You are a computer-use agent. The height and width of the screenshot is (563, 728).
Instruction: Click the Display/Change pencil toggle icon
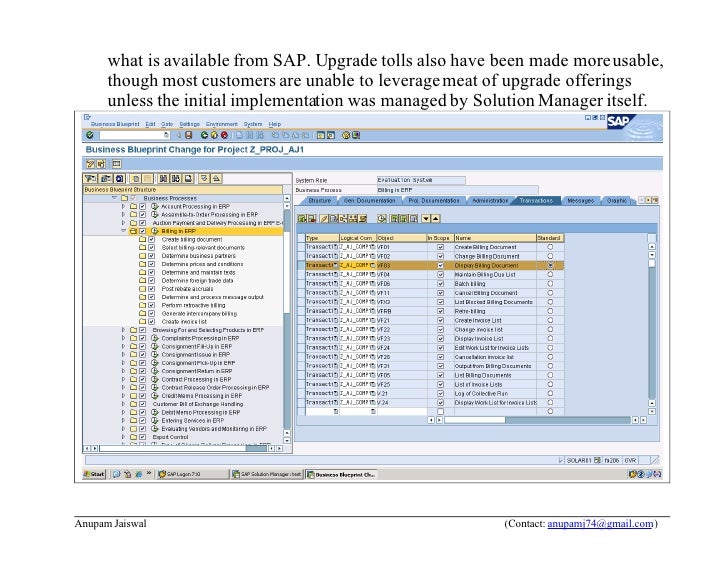(x=91, y=164)
